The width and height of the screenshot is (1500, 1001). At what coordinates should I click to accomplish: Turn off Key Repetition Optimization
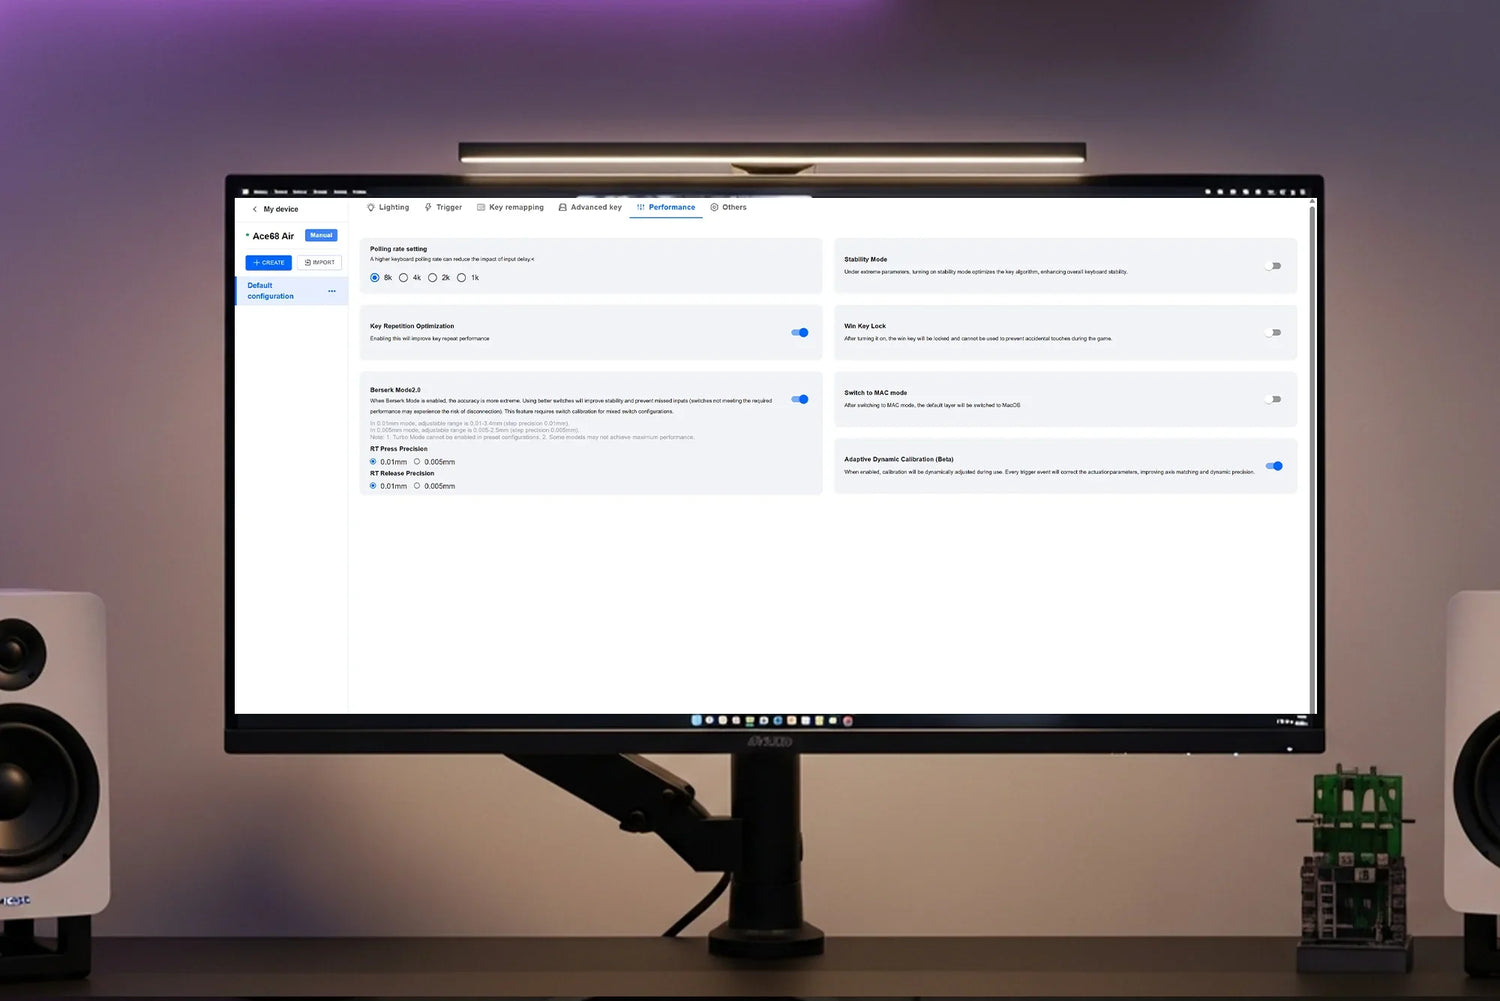[799, 332]
